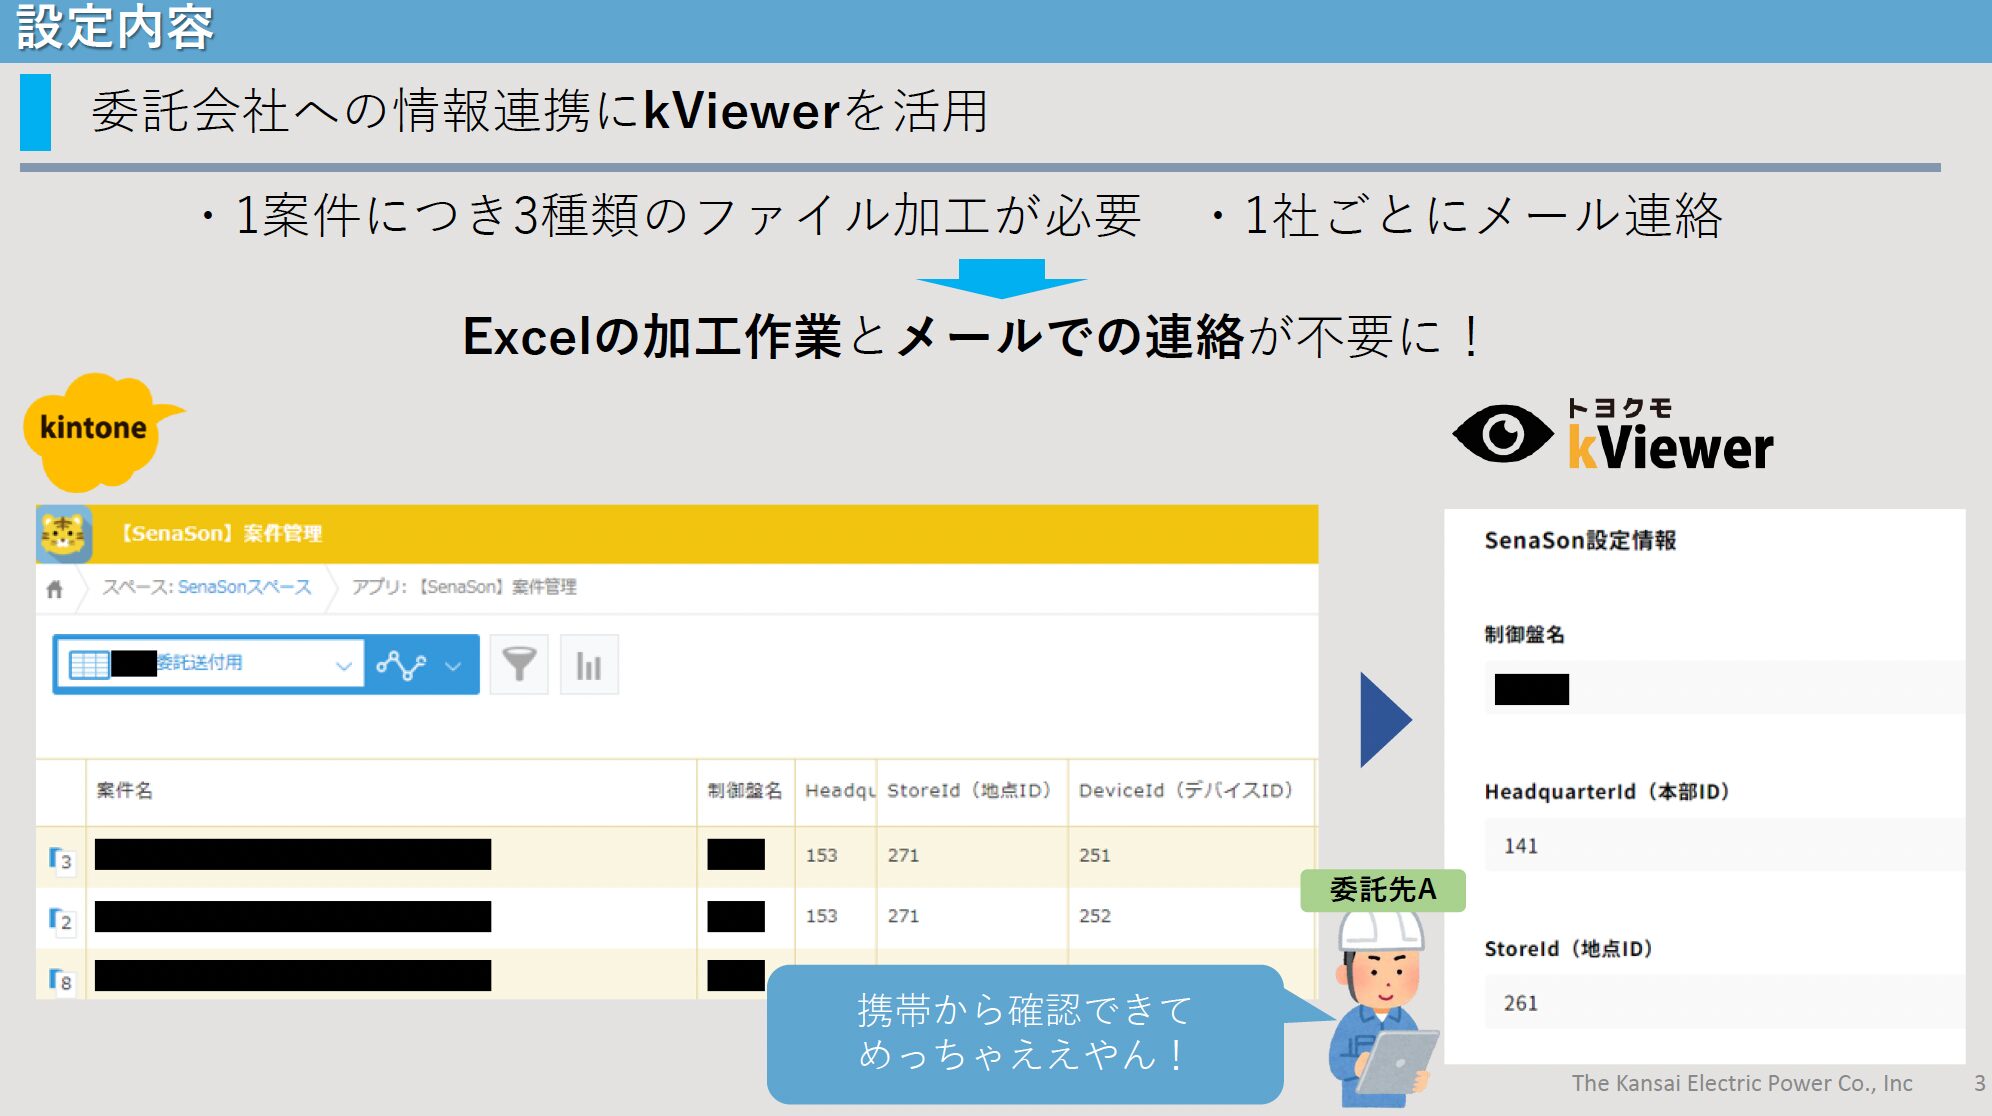Click the graph view line icon
The image size is (1992, 1116).
(x=401, y=665)
